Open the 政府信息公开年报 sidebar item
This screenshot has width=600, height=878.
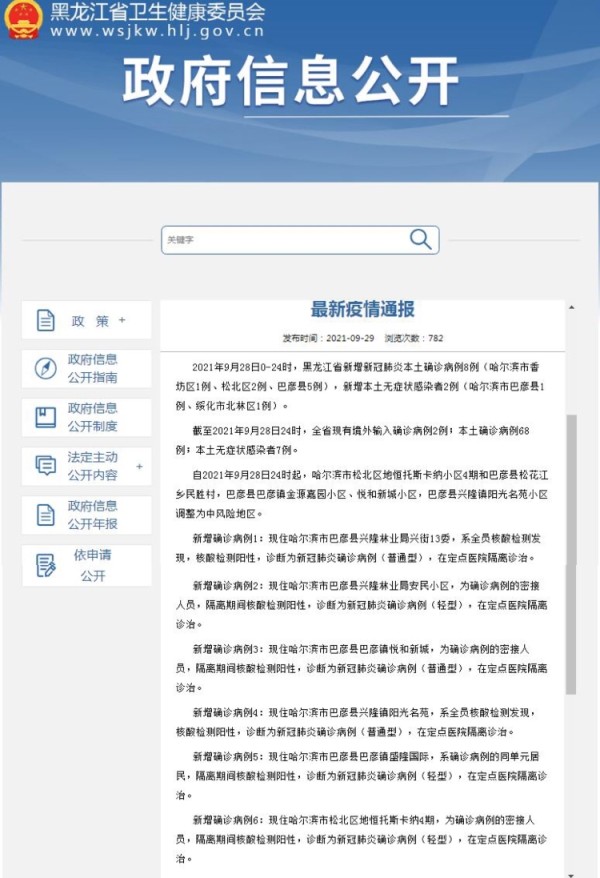(x=92, y=514)
